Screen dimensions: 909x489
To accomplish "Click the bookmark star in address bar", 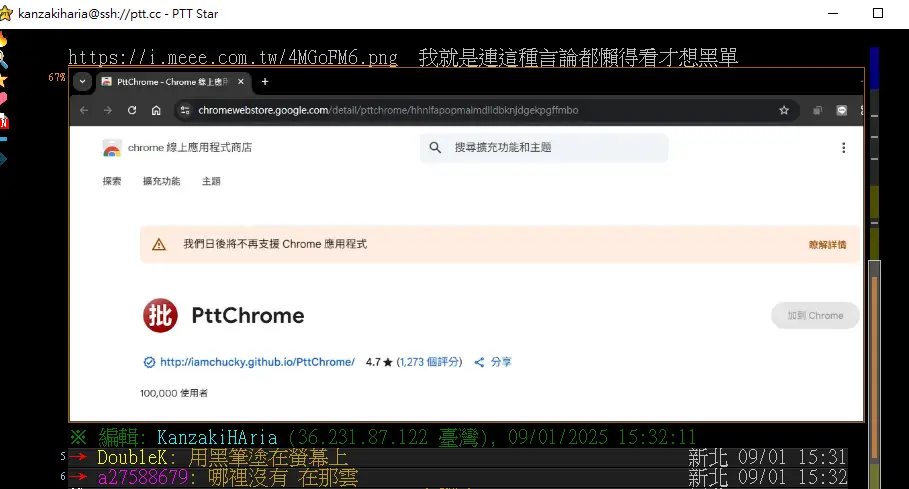I will (x=784, y=110).
